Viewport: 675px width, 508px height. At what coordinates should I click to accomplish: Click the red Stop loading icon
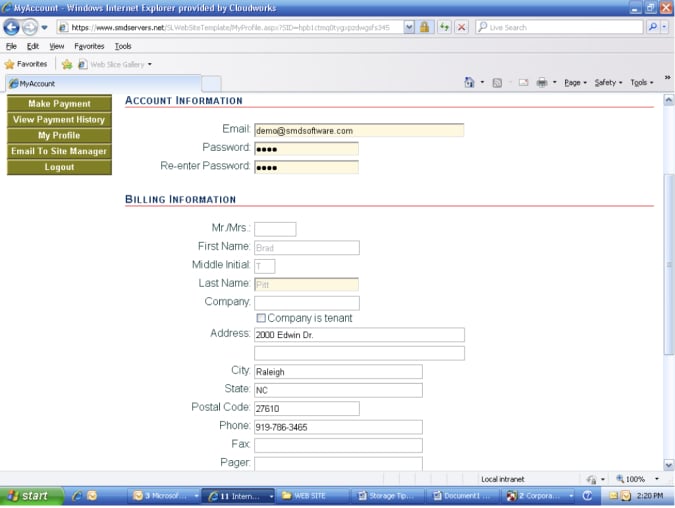point(461,27)
